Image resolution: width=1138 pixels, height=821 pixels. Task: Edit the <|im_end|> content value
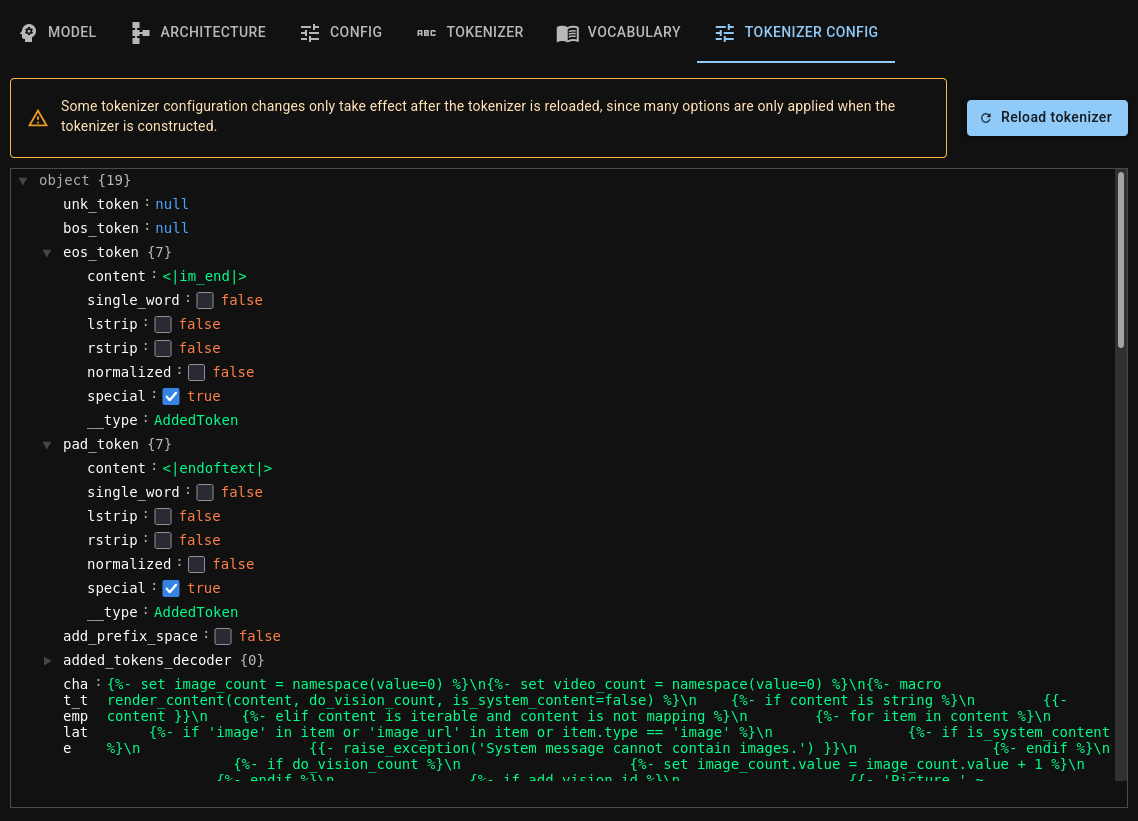click(205, 277)
